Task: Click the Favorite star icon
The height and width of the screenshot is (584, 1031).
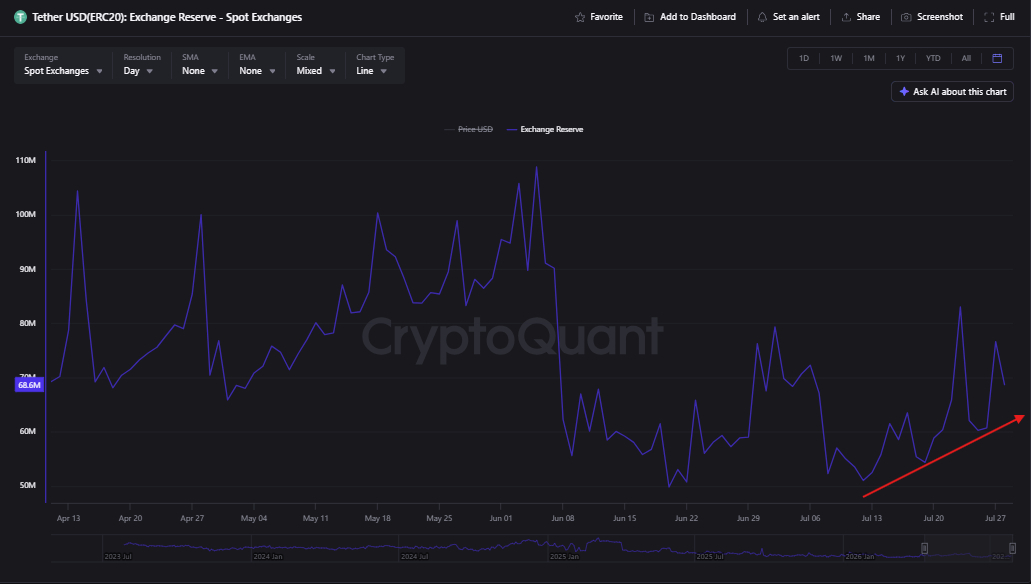Action: coord(579,17)
